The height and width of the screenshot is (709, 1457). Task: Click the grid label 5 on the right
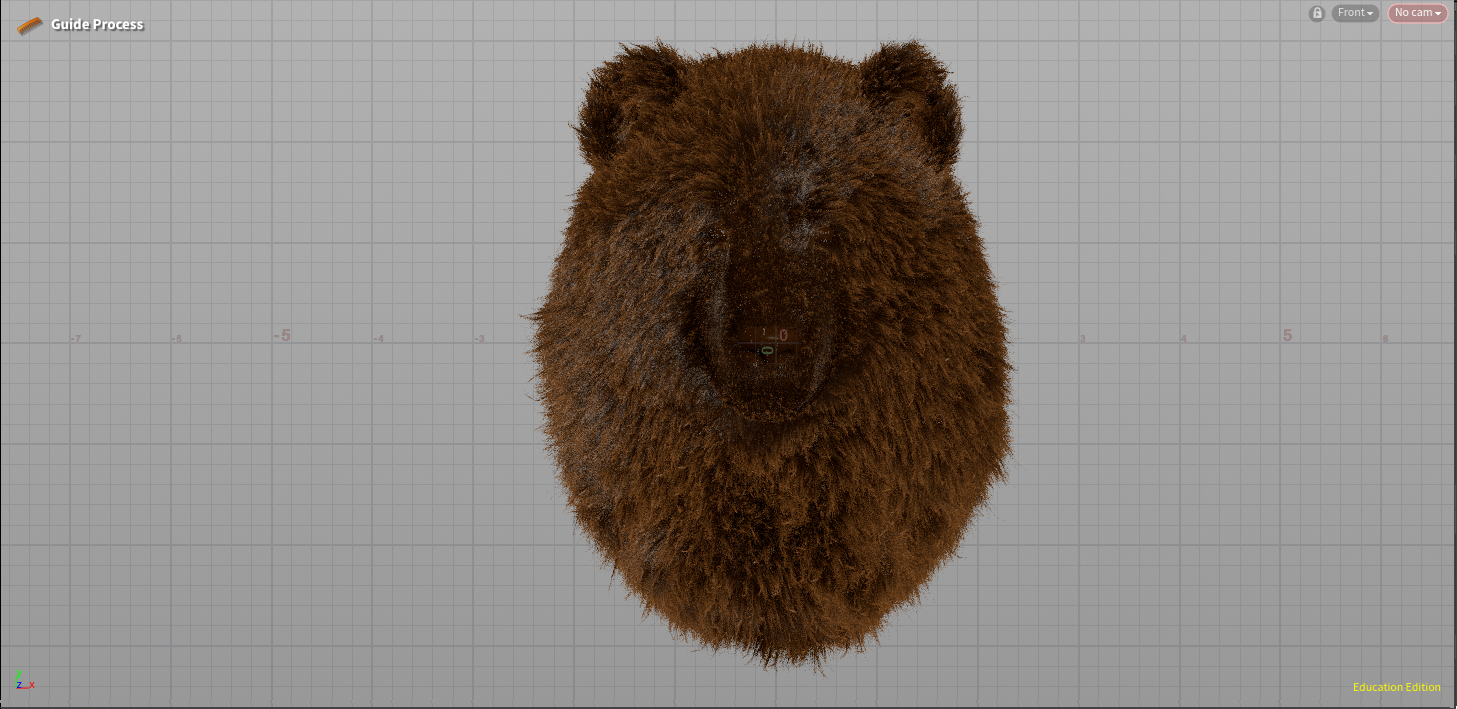coord(1287,335)
